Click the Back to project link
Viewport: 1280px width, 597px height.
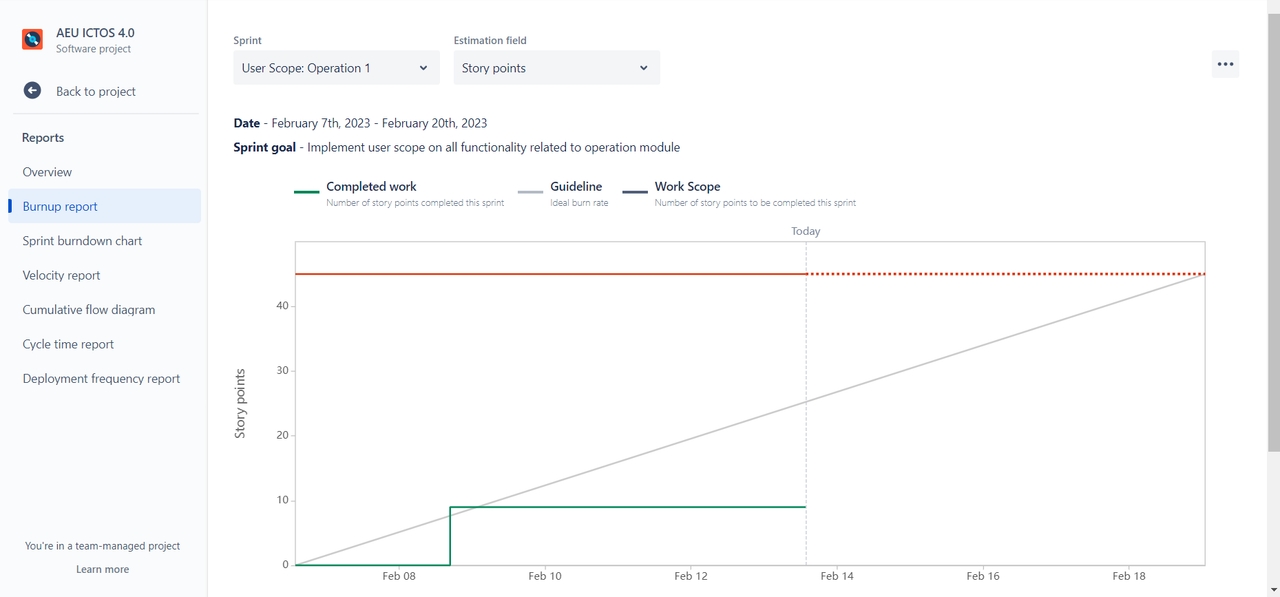pos(95,91)
